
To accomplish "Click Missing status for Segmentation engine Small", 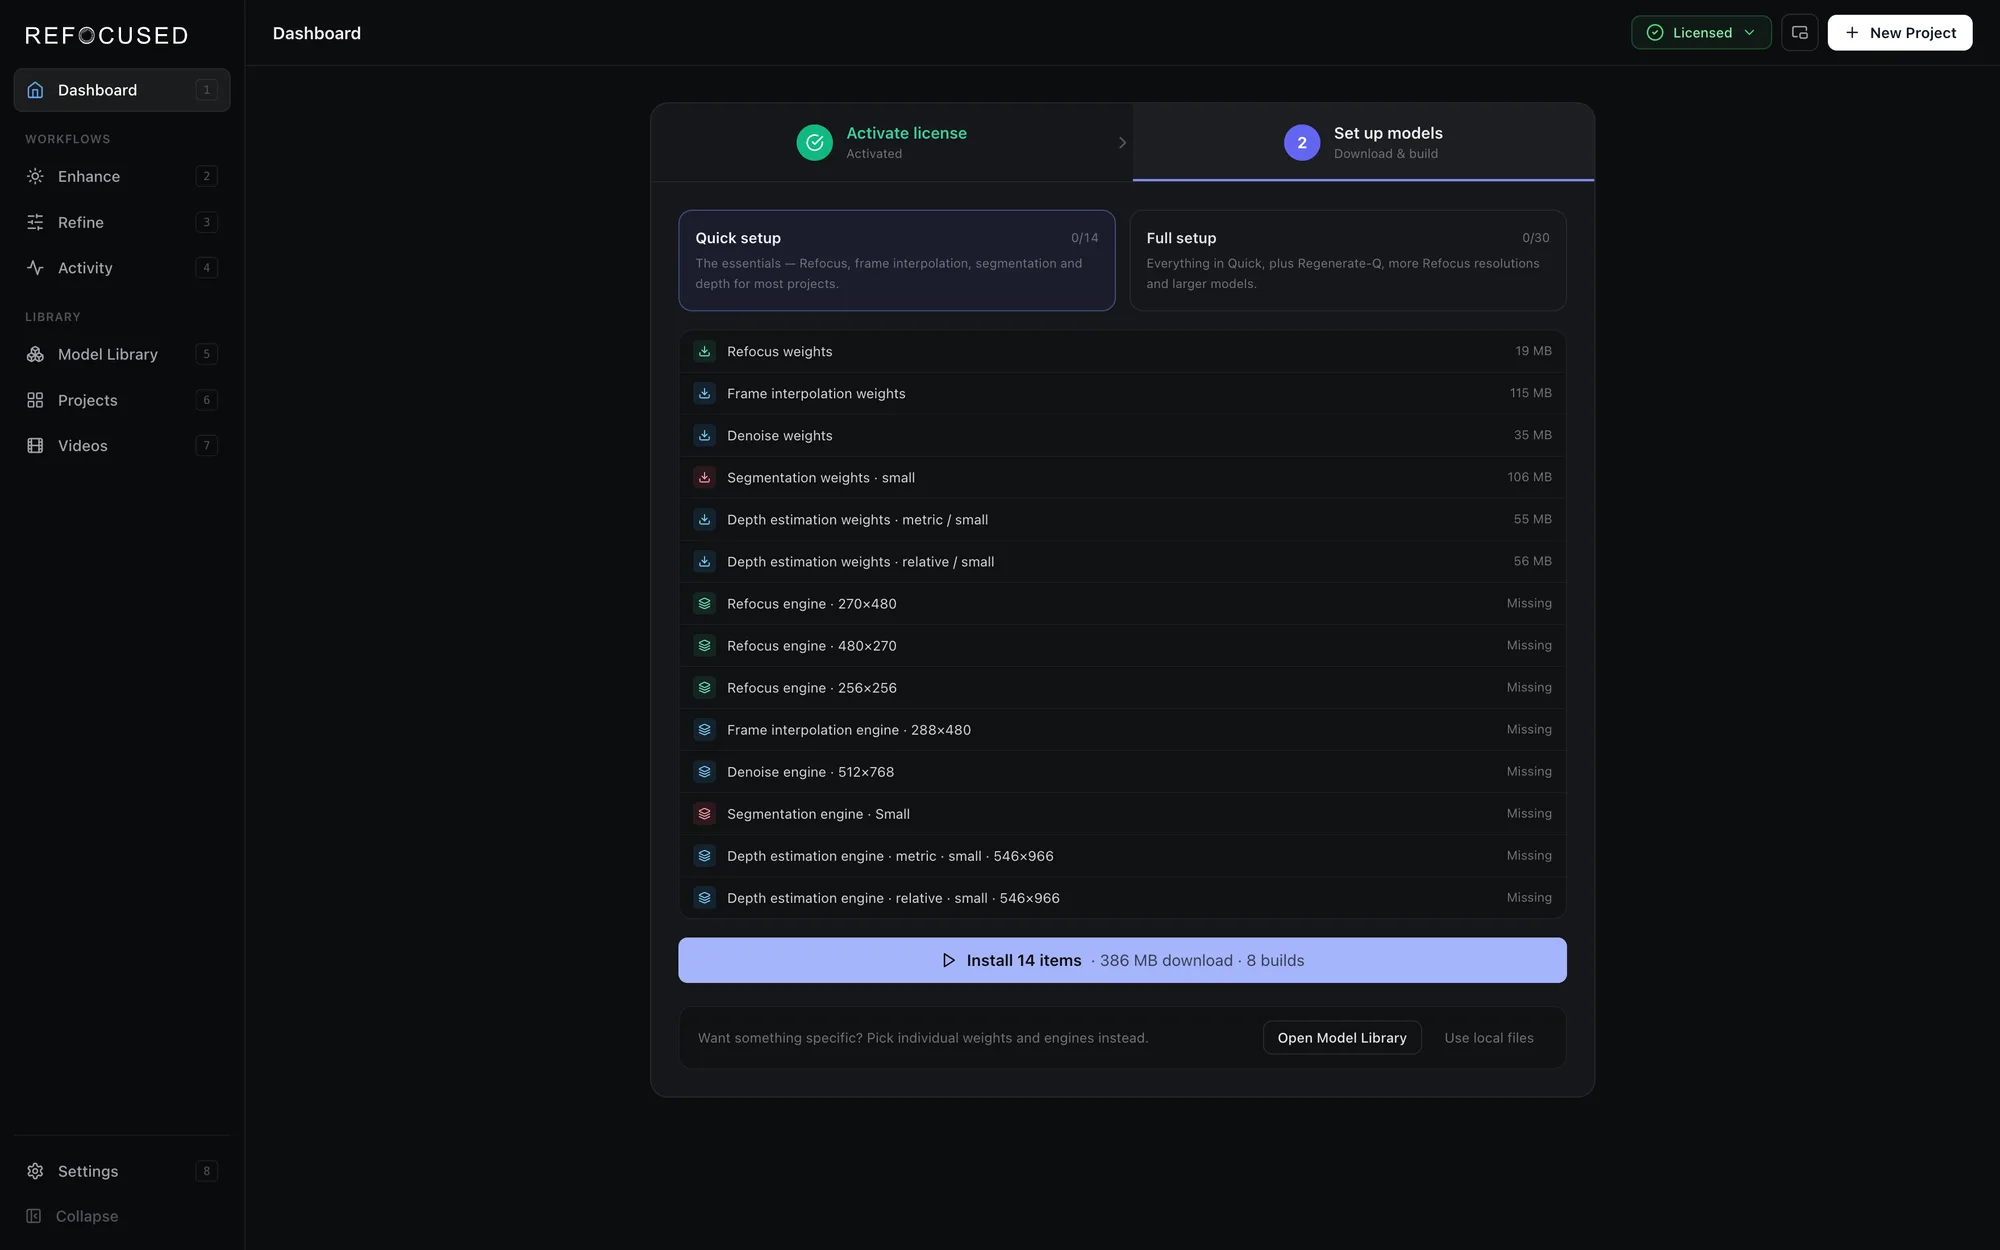I will pos(1529,813).
